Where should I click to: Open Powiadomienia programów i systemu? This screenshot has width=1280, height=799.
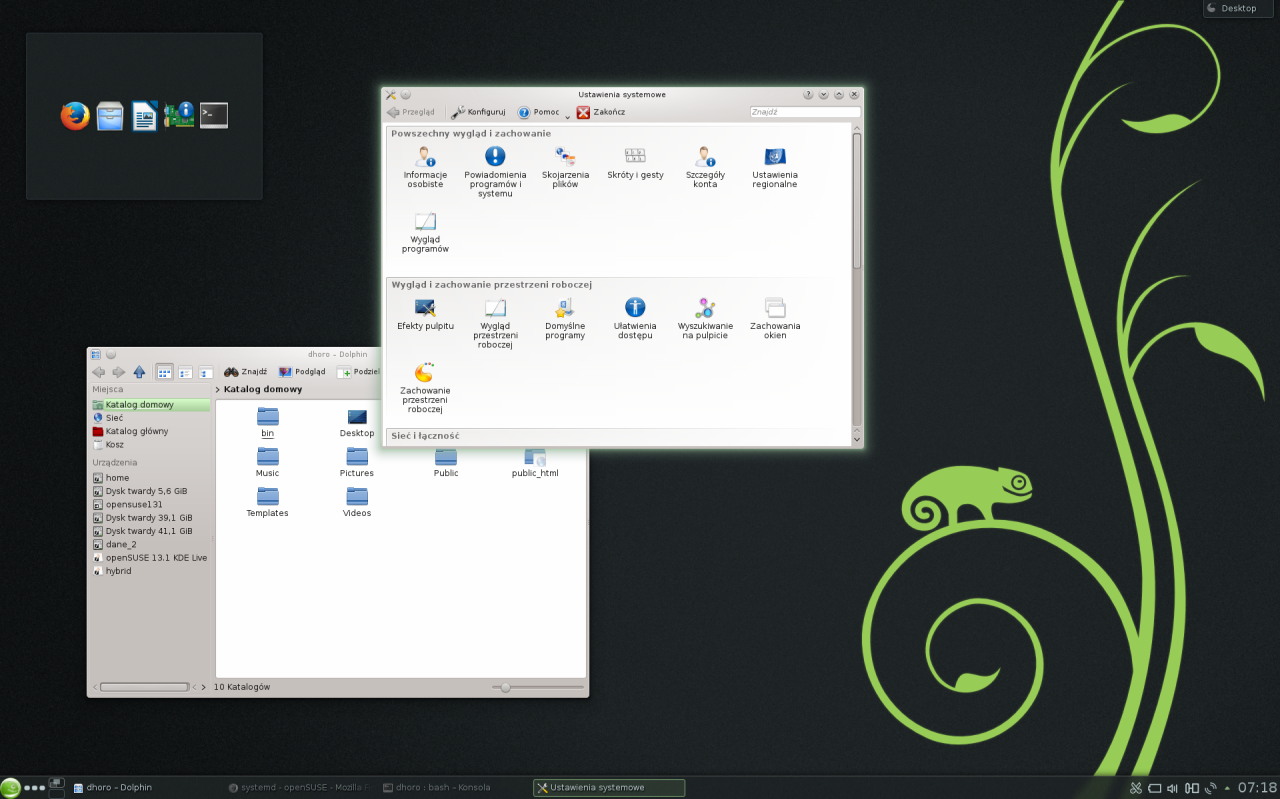coord(495,171)
